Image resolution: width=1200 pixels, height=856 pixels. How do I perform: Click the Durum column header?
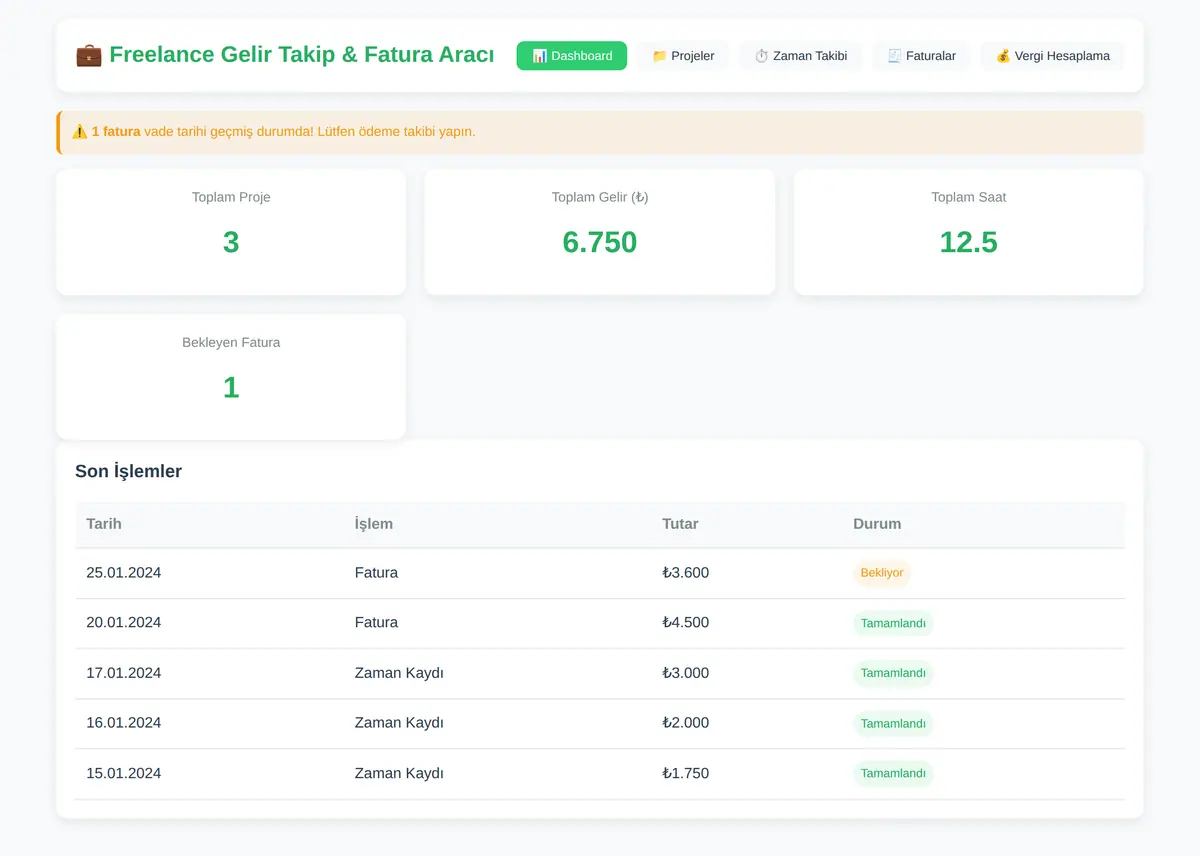coord(877,524)
